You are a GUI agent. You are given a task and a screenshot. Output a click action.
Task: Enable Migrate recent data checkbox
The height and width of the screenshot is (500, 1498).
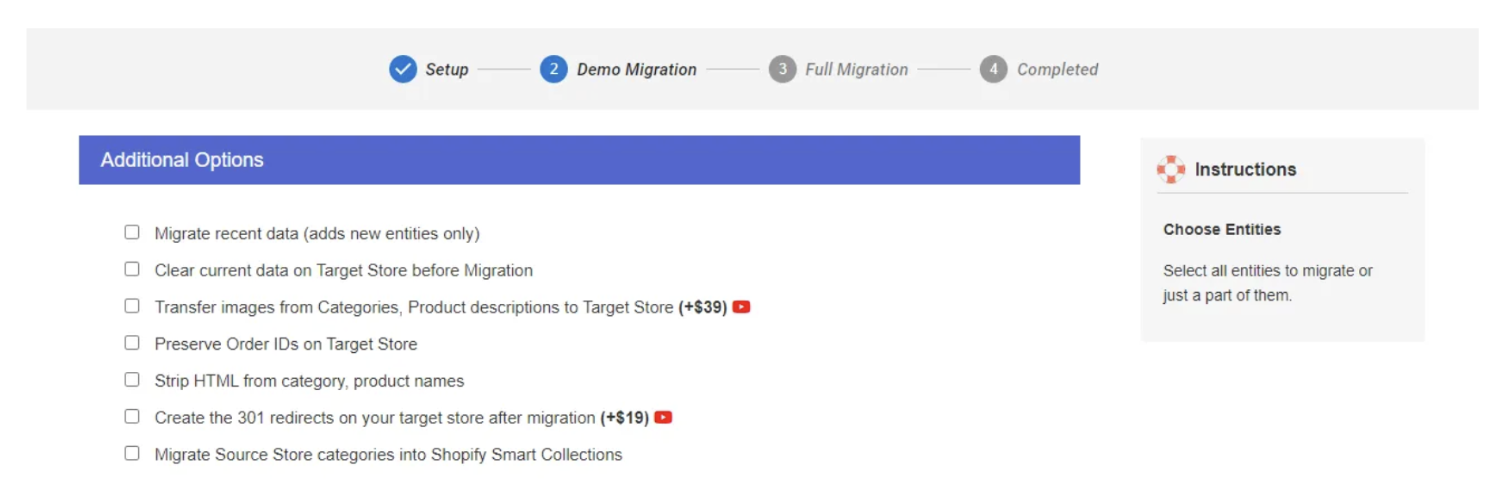coord(132,232)
